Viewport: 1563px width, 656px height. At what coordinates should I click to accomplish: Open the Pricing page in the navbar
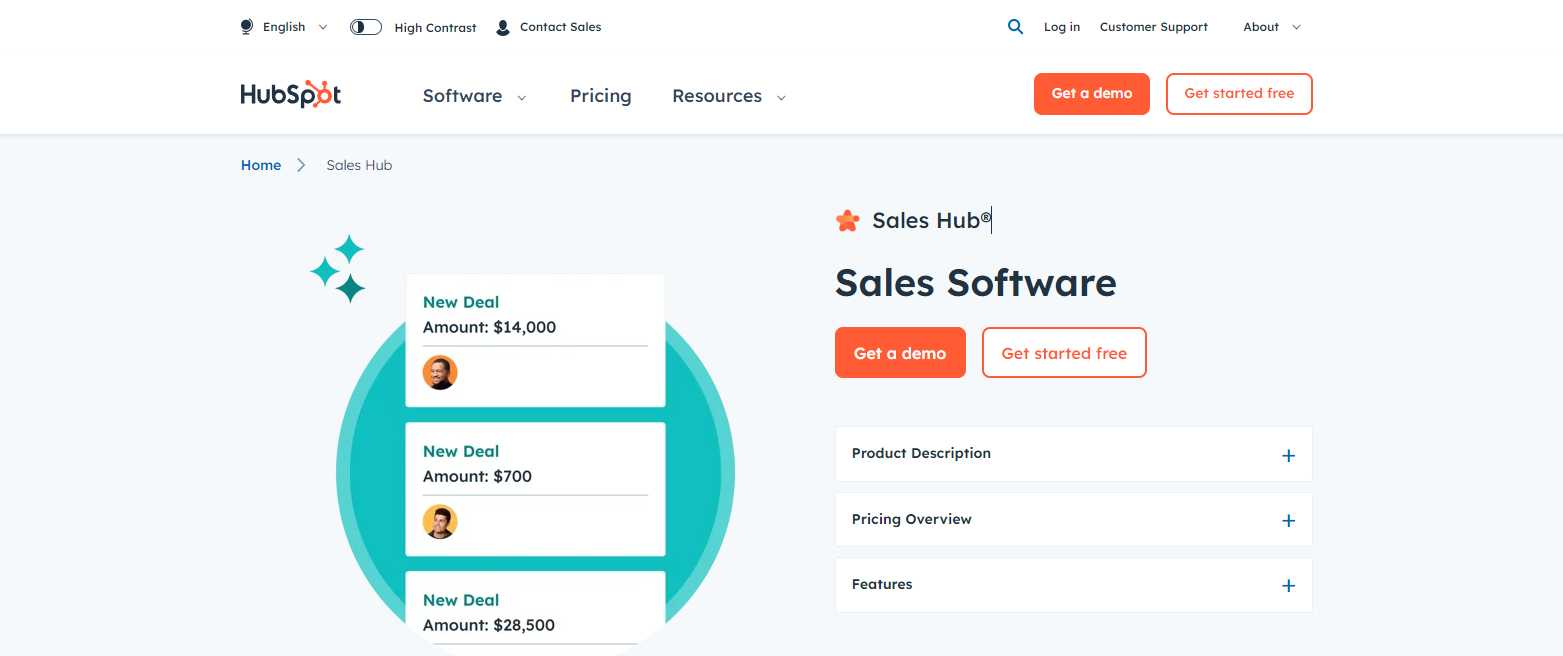coord(601,96)
